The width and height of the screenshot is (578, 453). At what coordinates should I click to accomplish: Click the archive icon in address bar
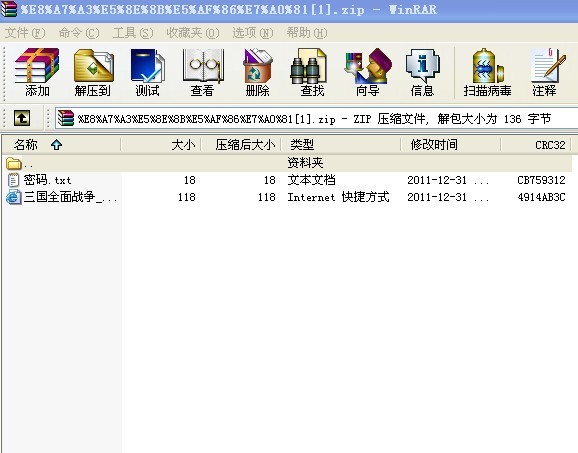pos(66,118)
